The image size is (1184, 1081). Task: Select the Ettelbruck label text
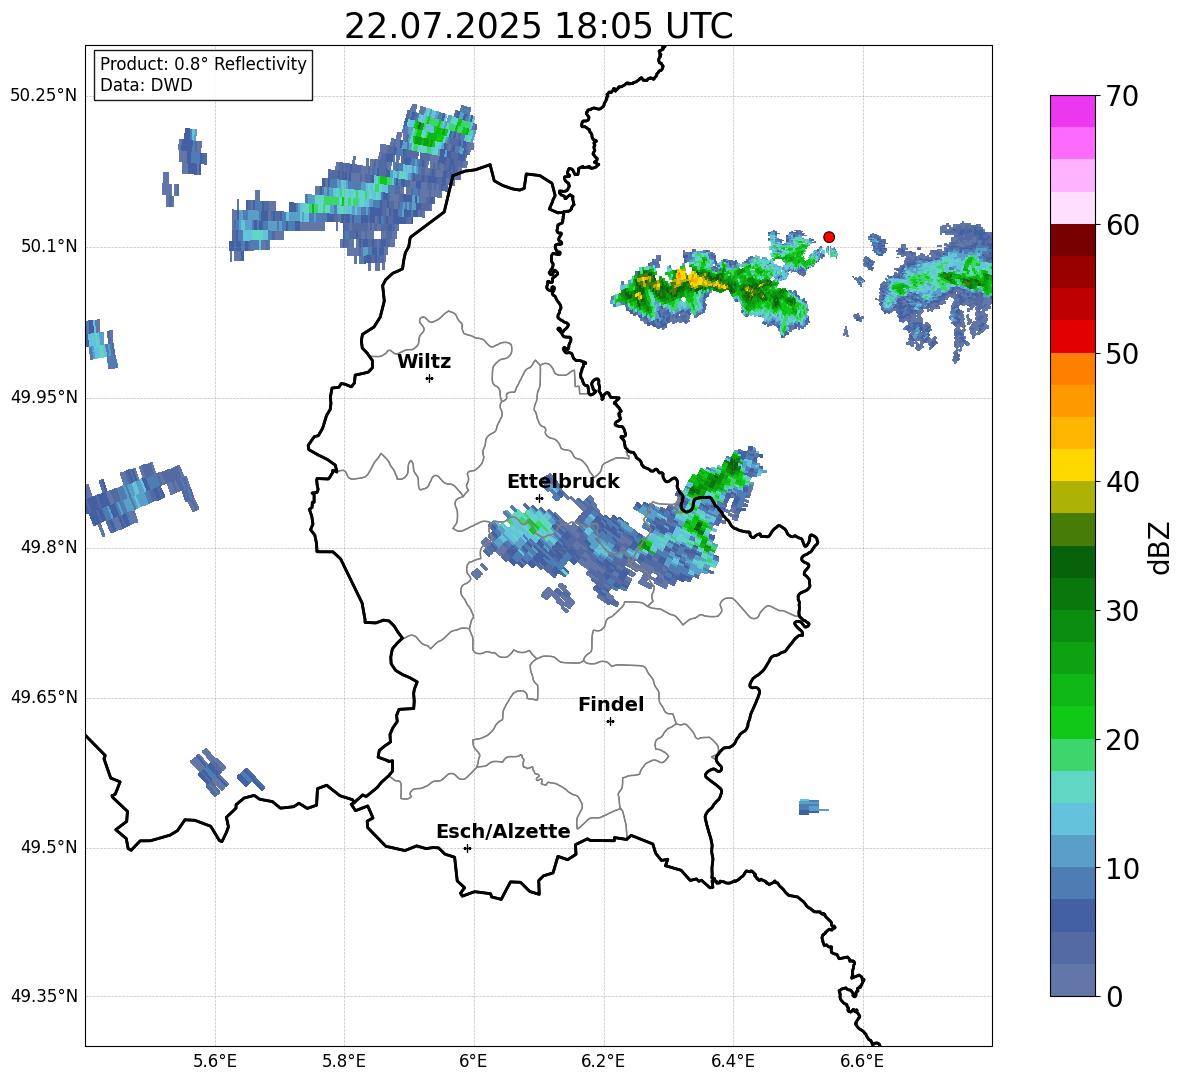click(x=563, y=482)
